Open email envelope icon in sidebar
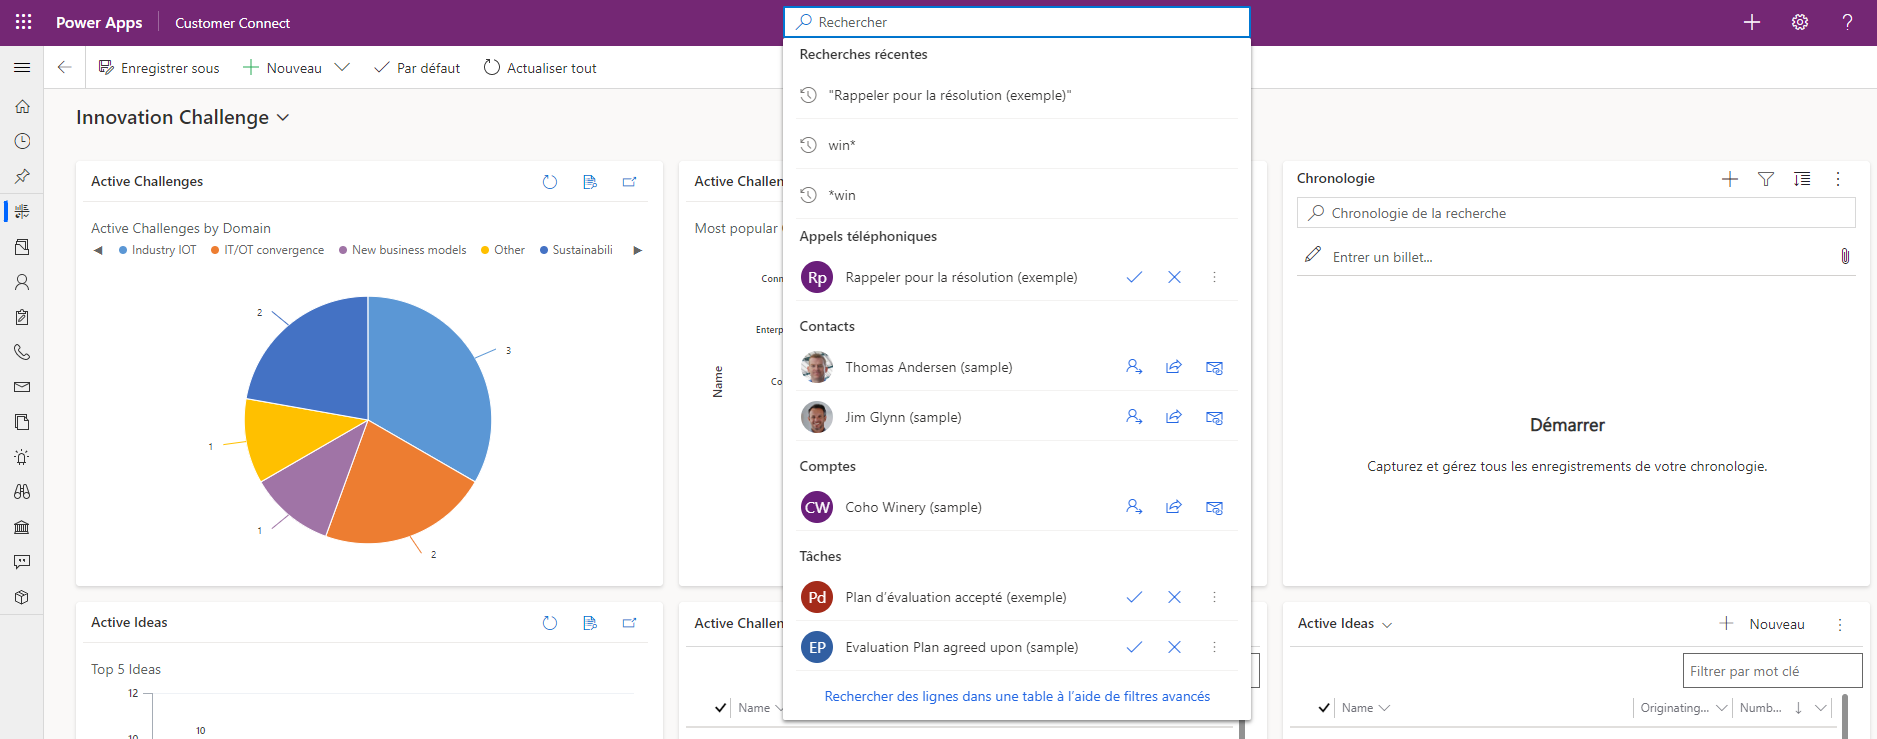 tap(22, 387)
